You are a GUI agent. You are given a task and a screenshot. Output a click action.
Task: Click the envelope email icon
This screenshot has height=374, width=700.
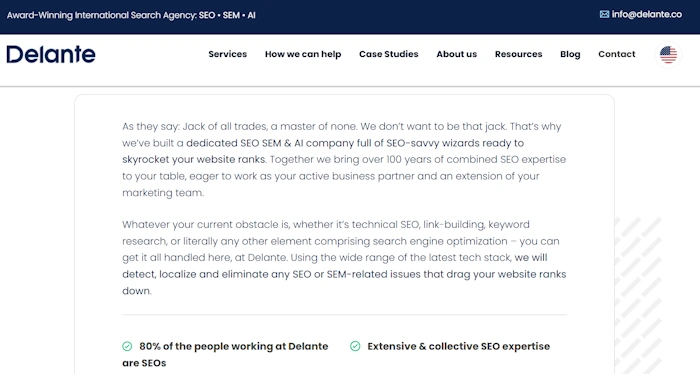604,14
